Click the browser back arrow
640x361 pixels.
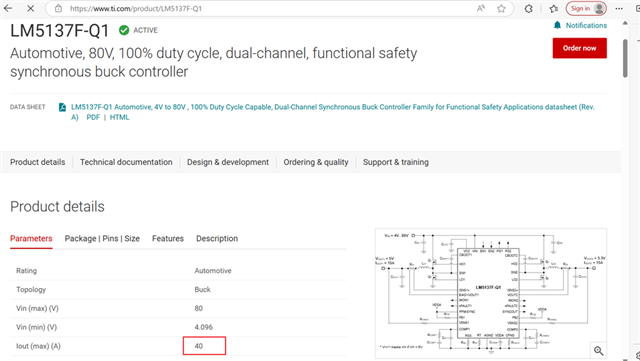[8, 8]
